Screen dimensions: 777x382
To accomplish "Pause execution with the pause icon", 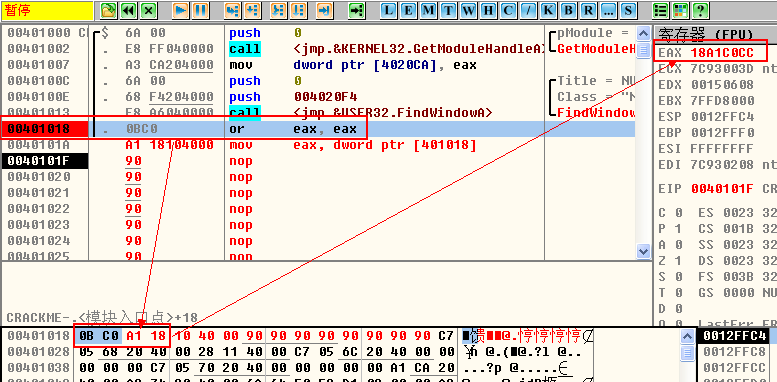I will click(x=200, y=10).
